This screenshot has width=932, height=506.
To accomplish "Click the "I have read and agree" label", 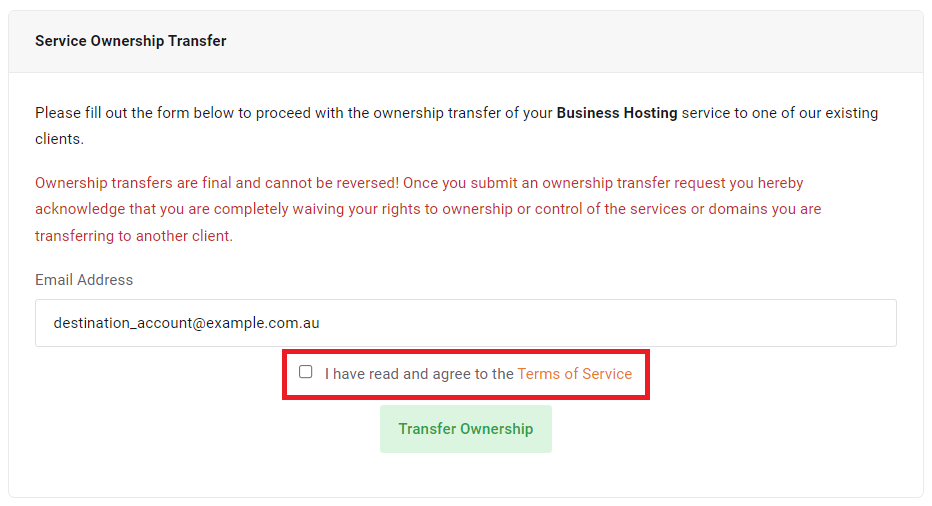I will tap(419, 374).
